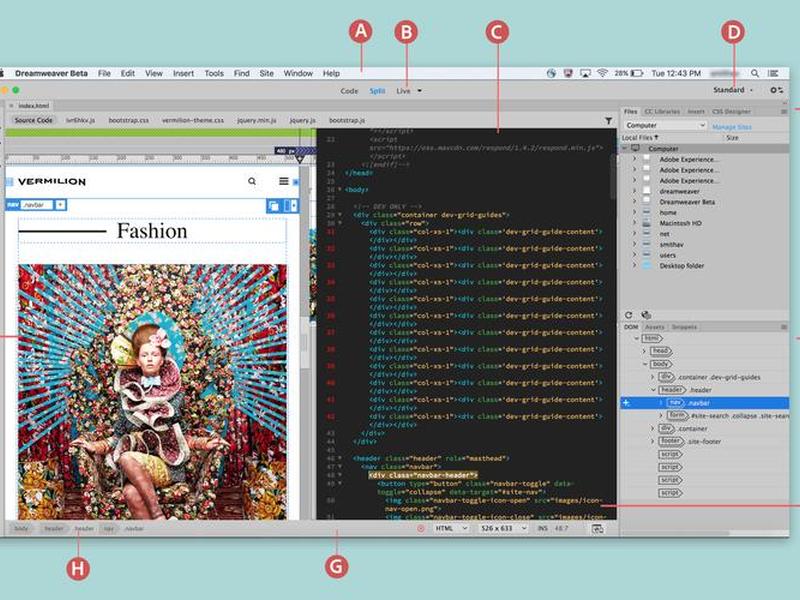Click the plus button next to .navbar selector

pyautogui.click(x=60, y=205)
